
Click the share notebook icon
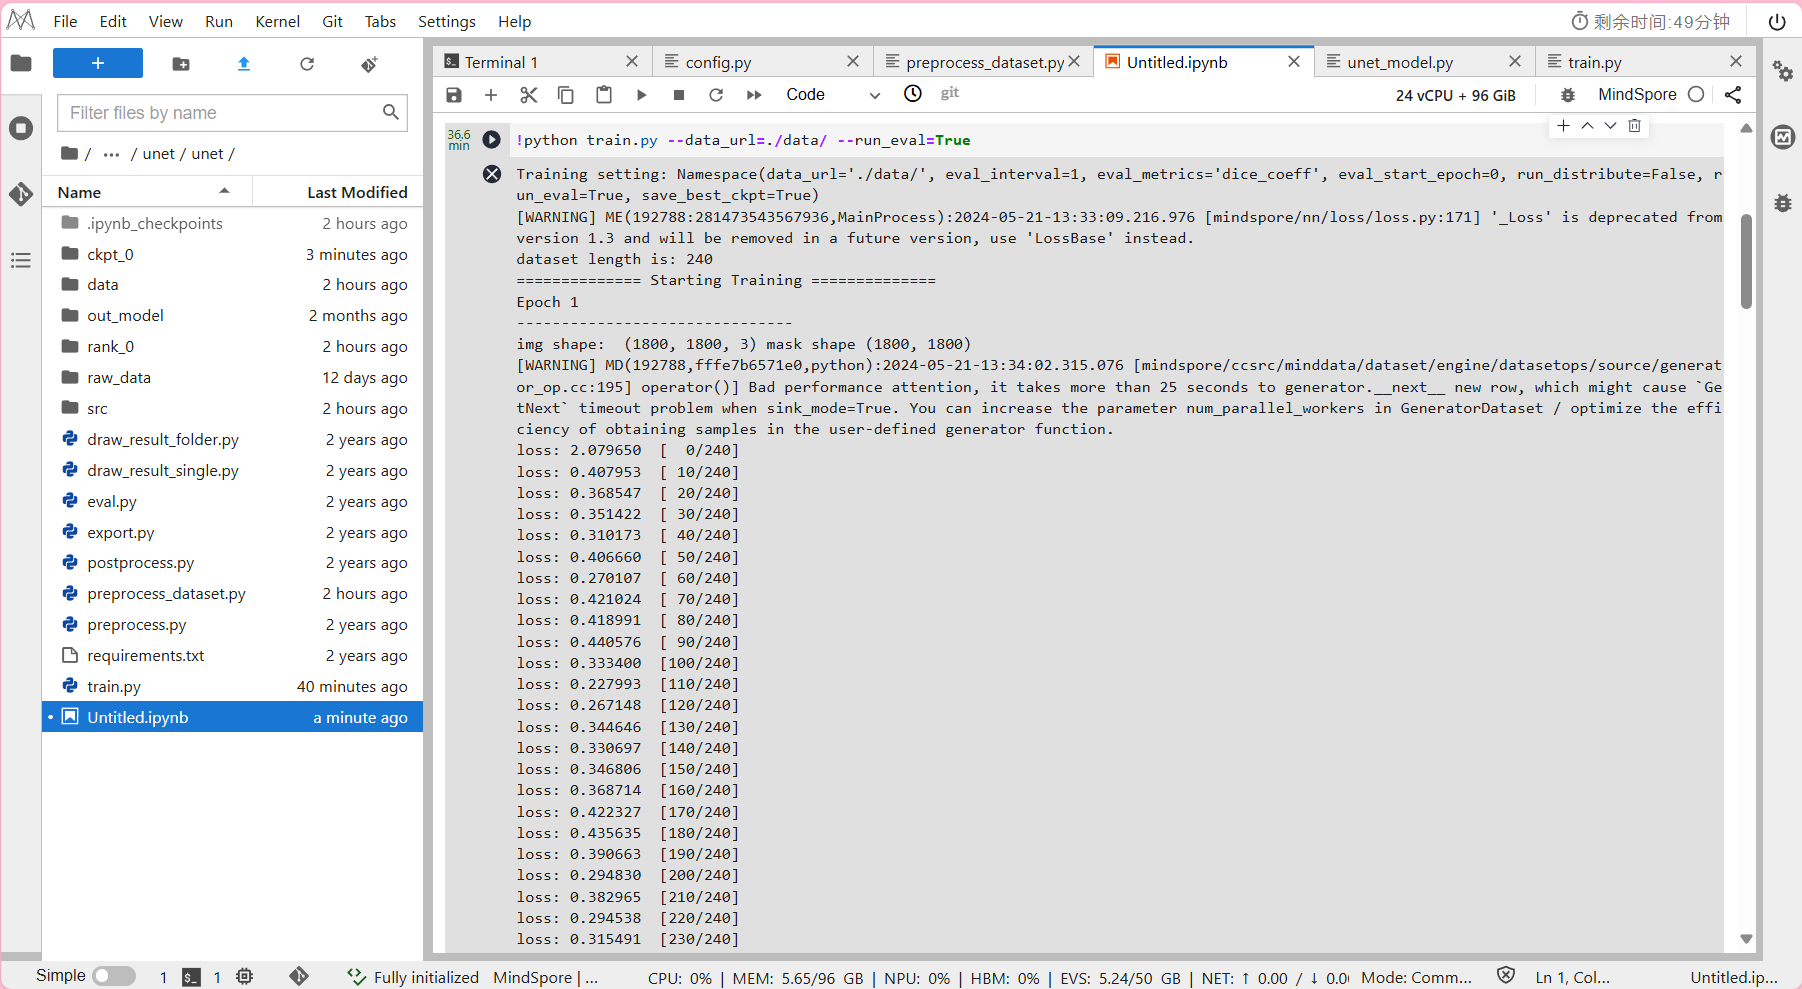coord(1733,94)
